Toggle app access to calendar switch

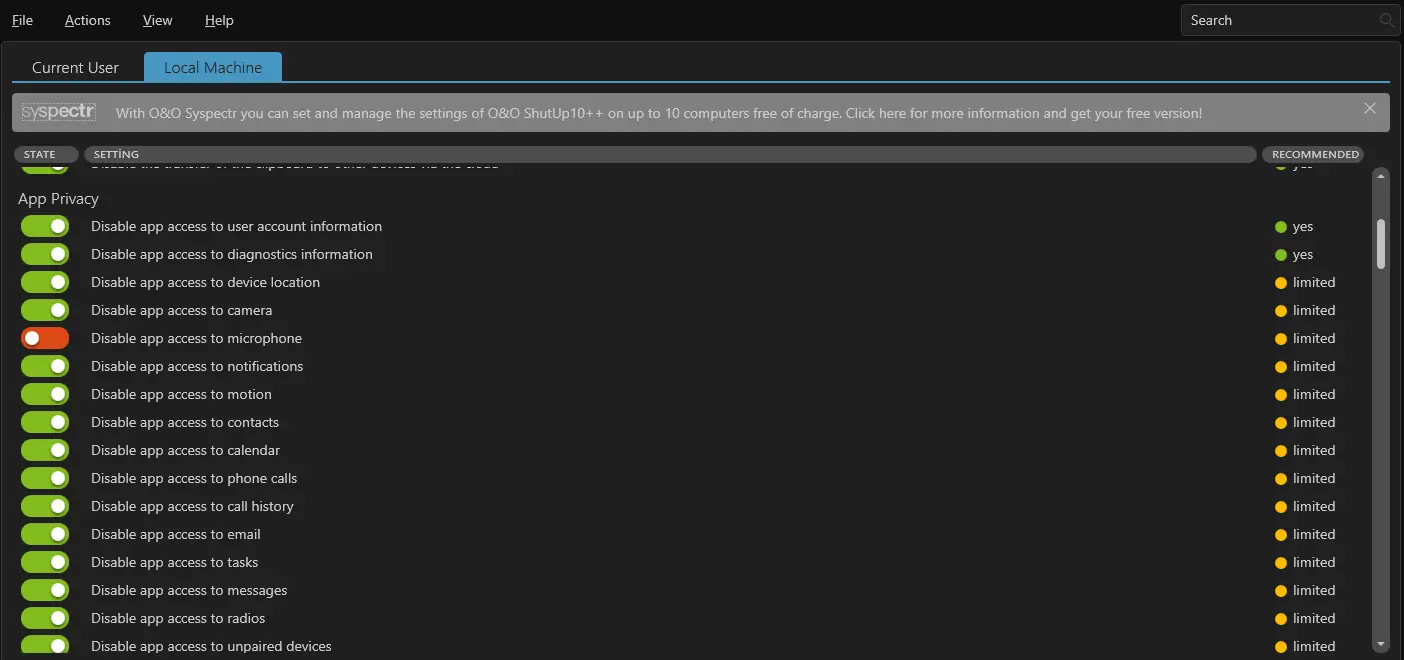(45, 450)
